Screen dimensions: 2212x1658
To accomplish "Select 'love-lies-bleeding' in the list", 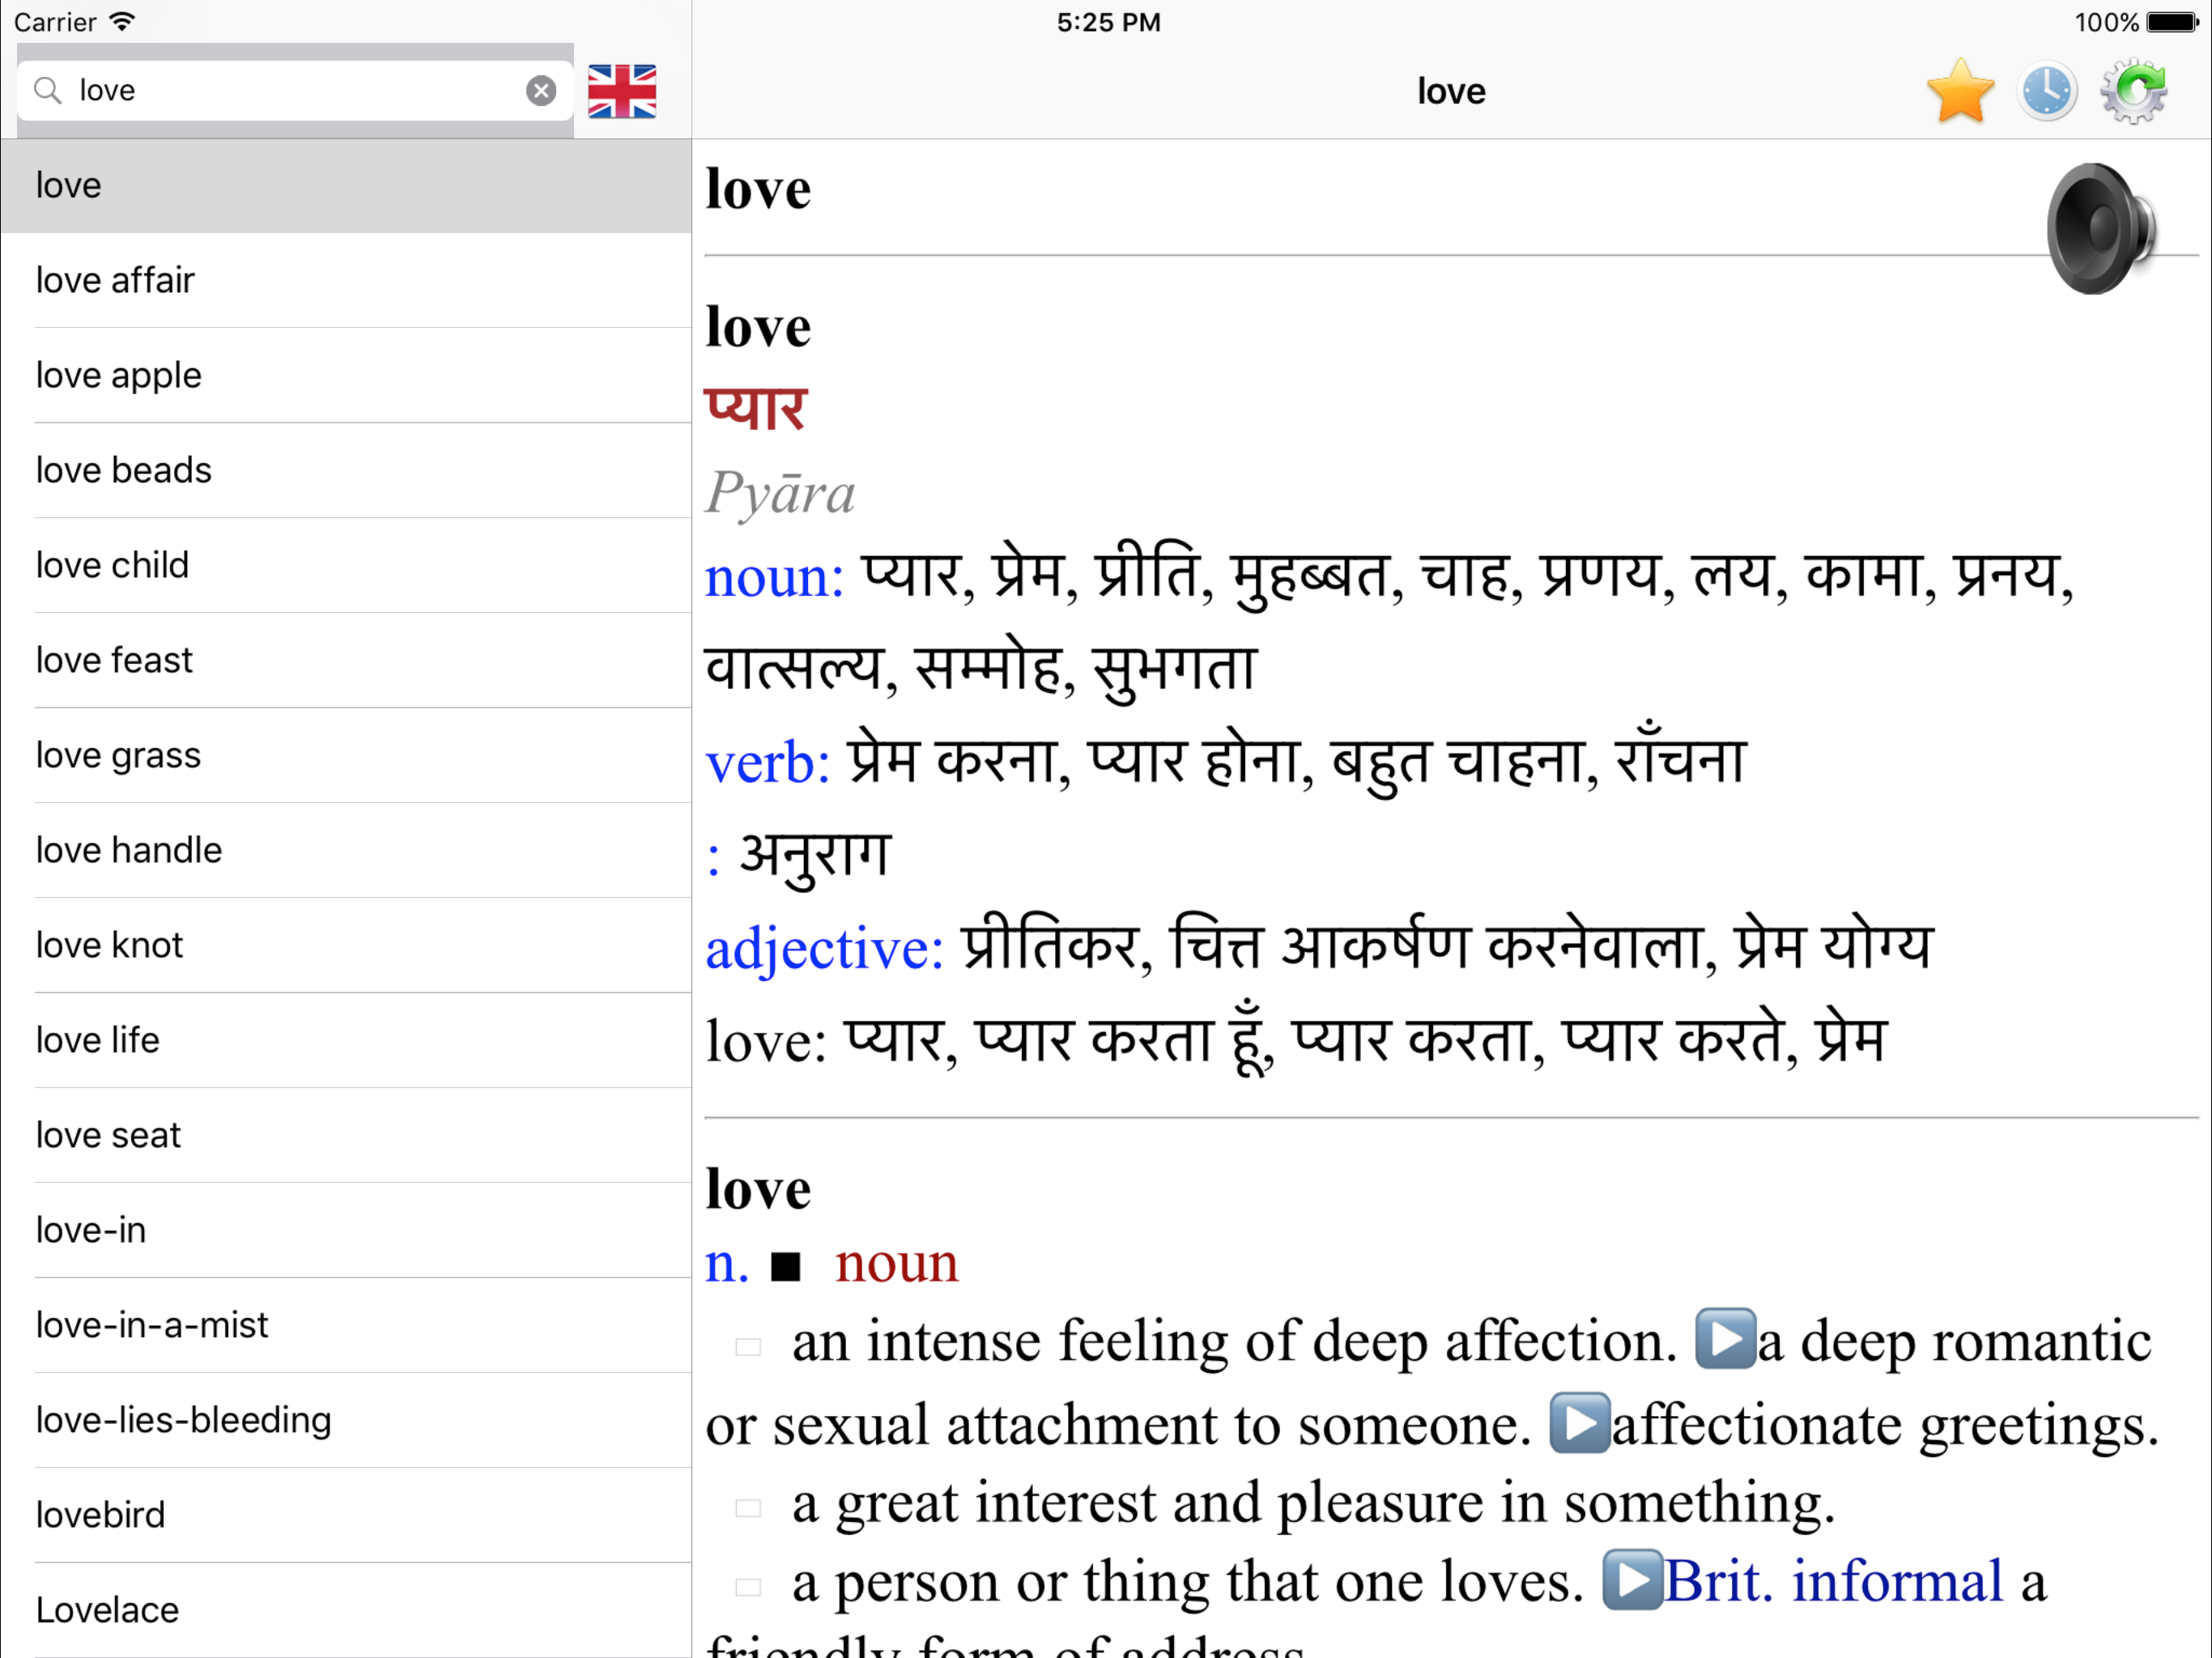I will [x=346, y=1421].
